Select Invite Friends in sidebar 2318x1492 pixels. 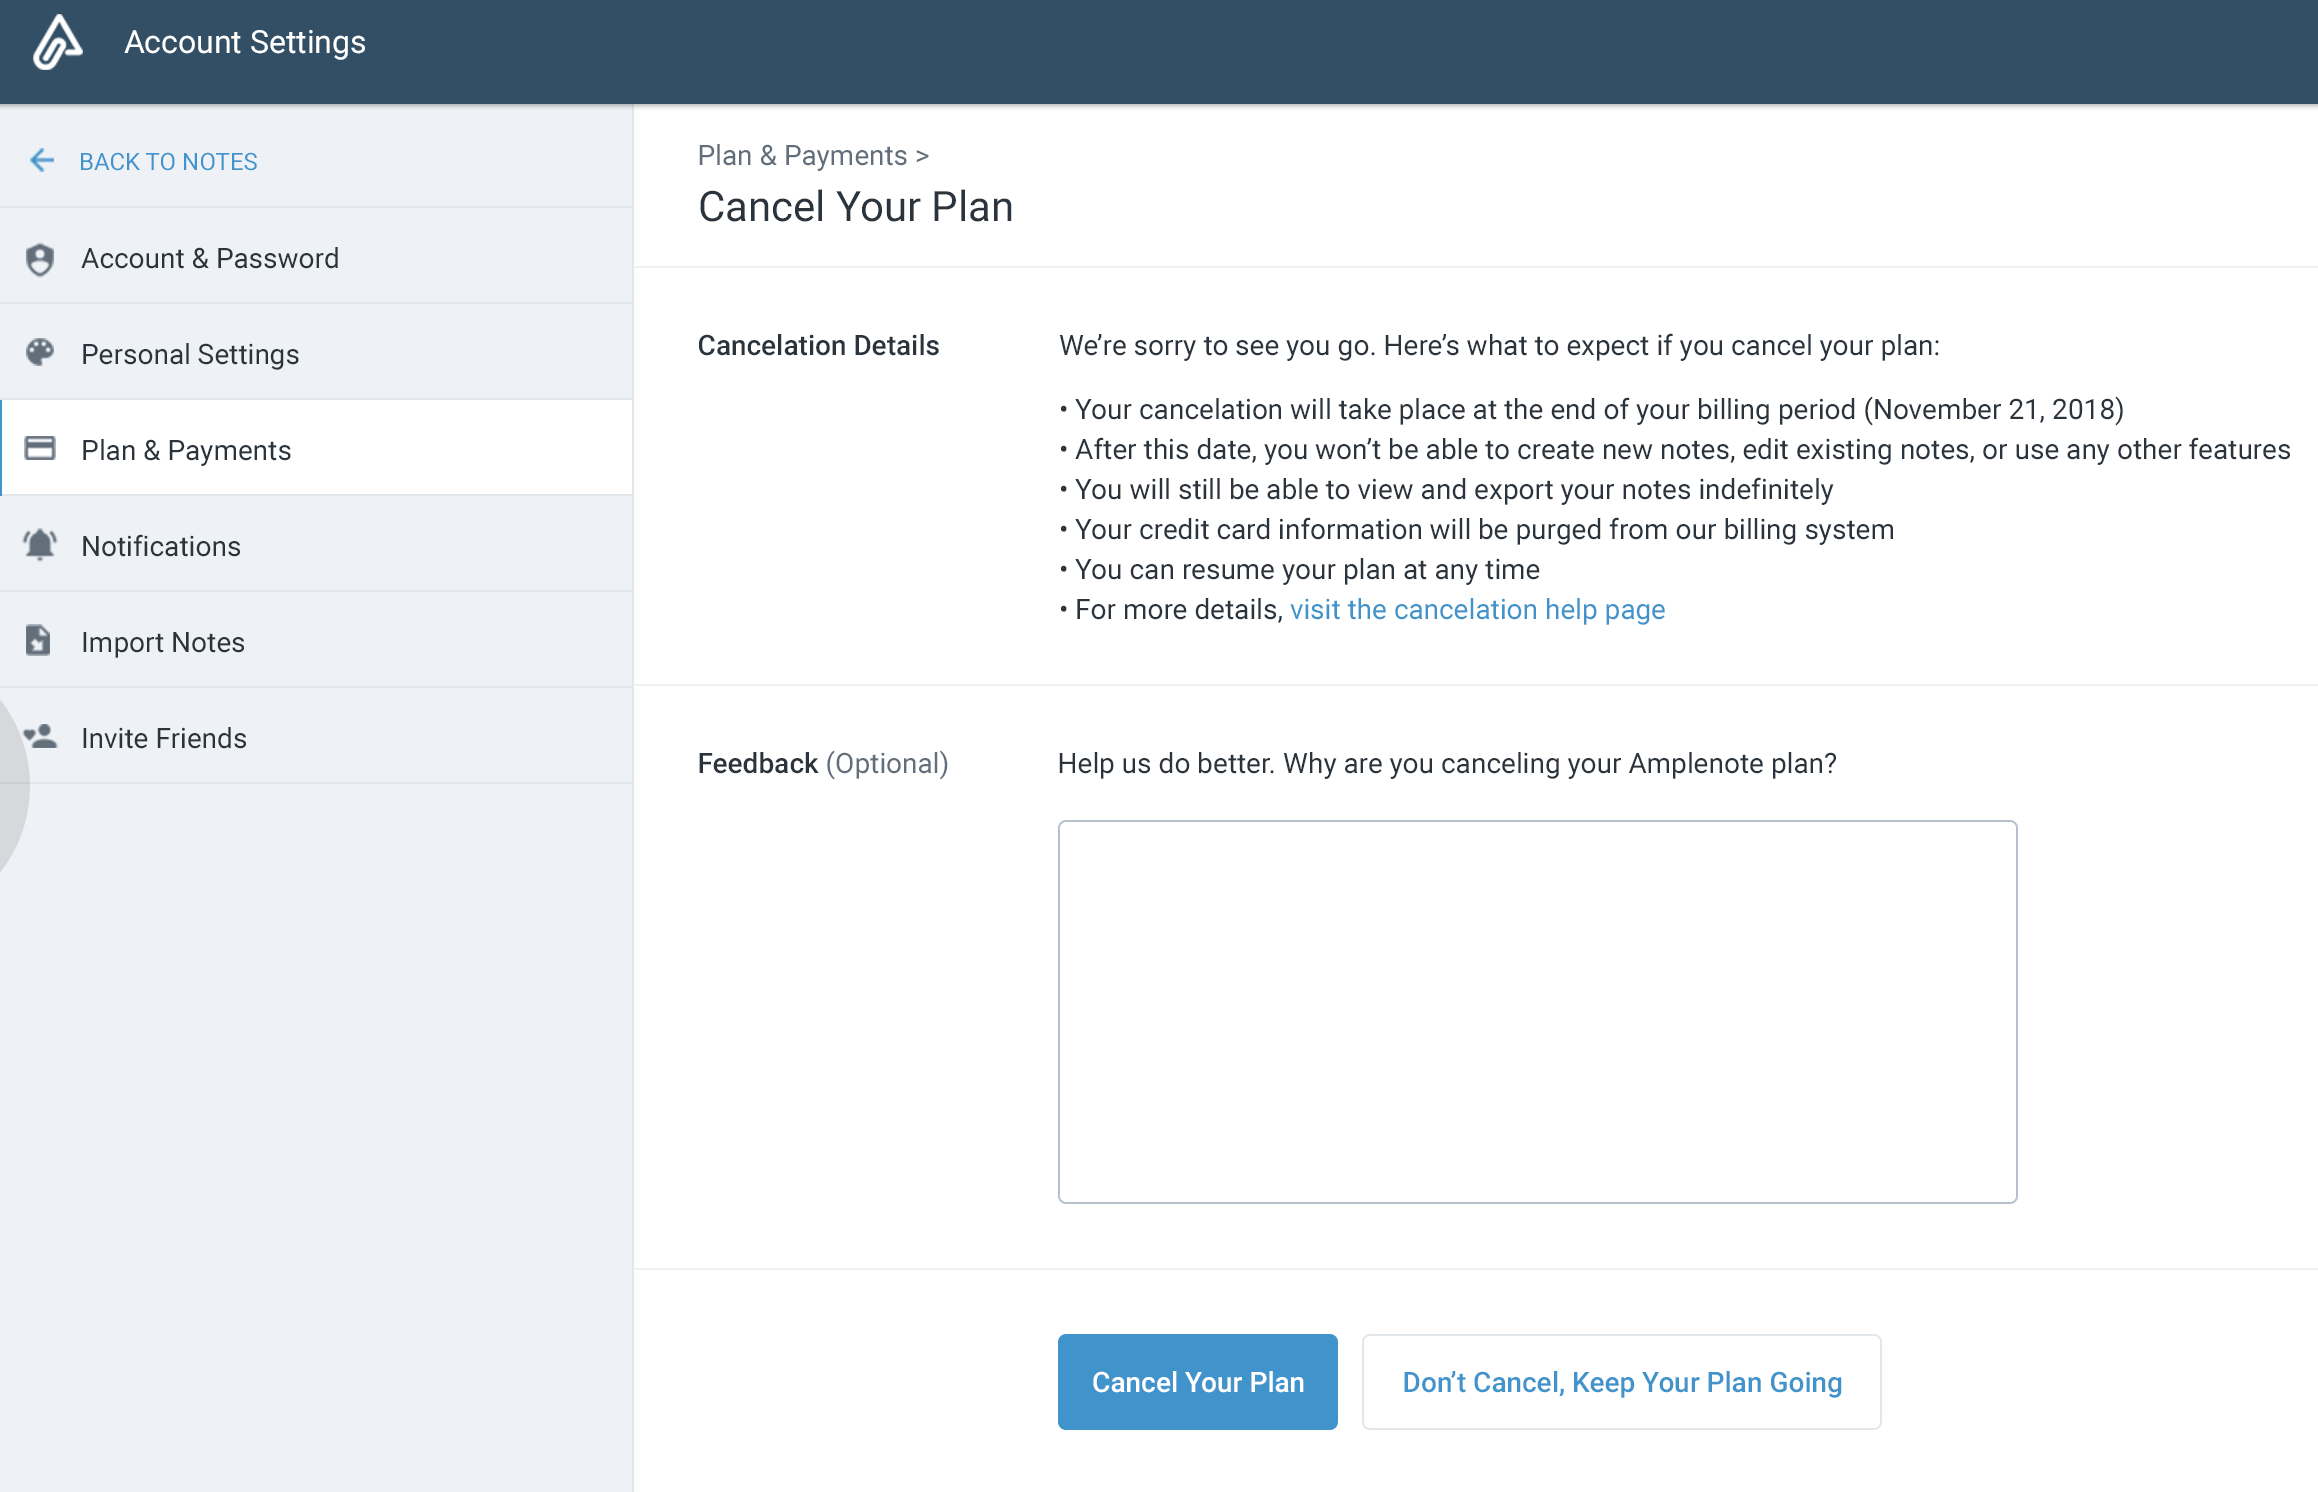pos(164,738)
